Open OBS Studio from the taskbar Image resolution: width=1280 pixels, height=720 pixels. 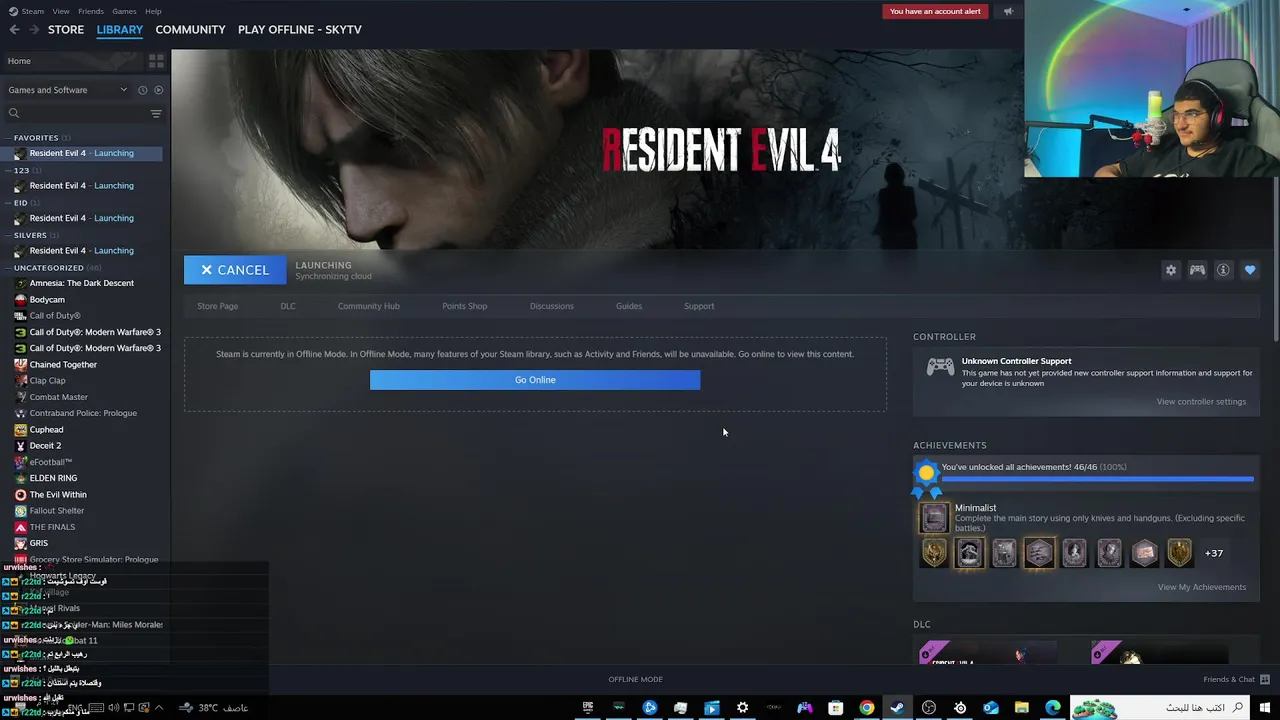pos(929,708)
